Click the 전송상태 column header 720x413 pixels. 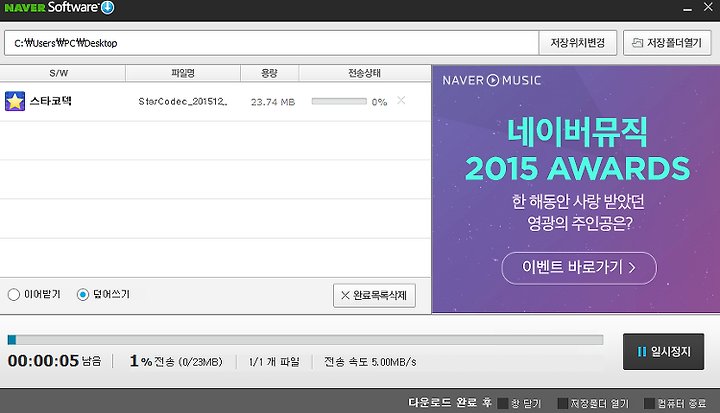365,73
